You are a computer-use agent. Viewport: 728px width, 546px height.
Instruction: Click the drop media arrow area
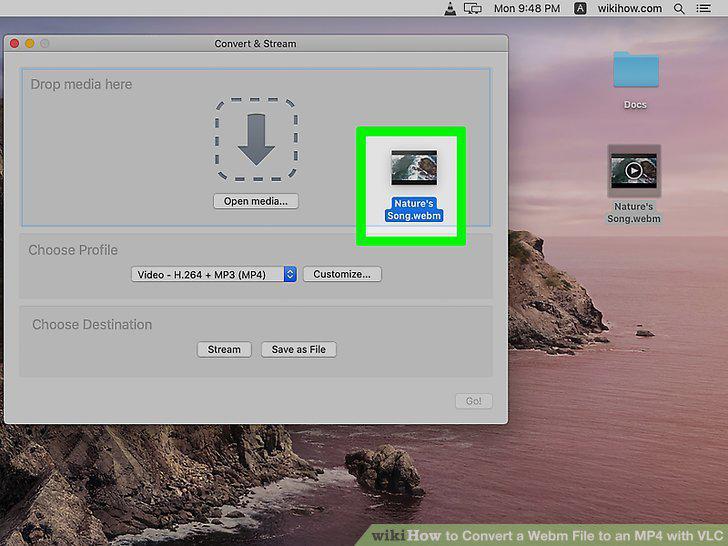[256, 139]
